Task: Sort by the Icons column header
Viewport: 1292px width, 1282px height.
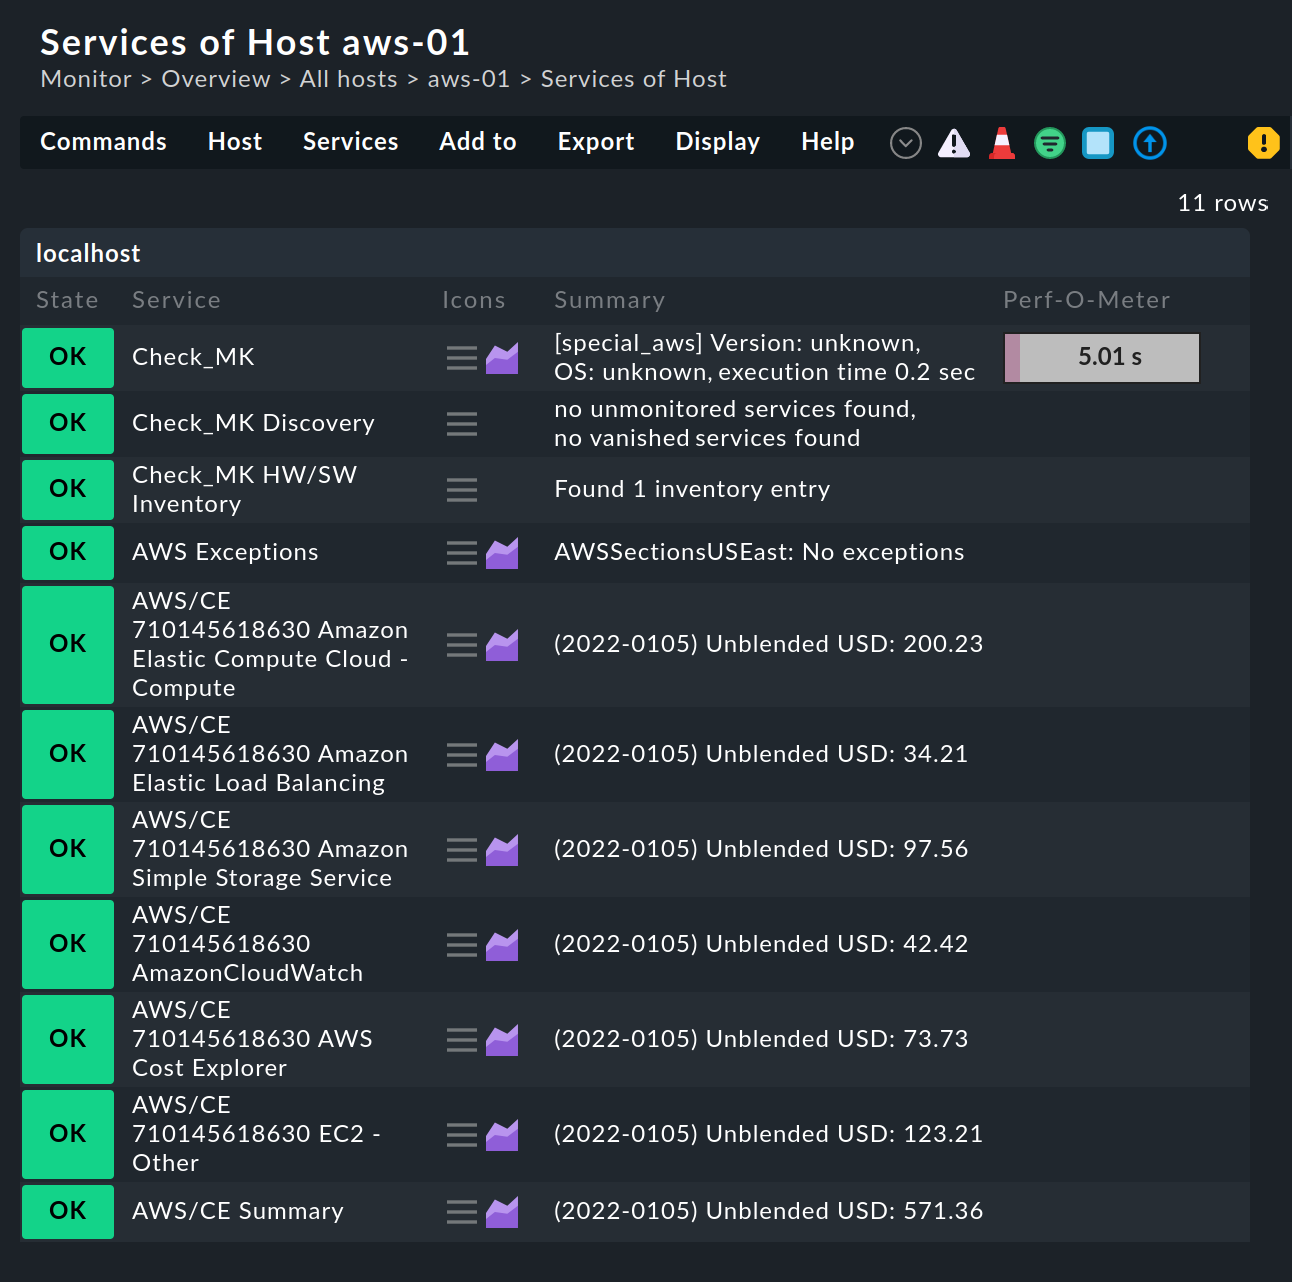Action: point(473,300)
